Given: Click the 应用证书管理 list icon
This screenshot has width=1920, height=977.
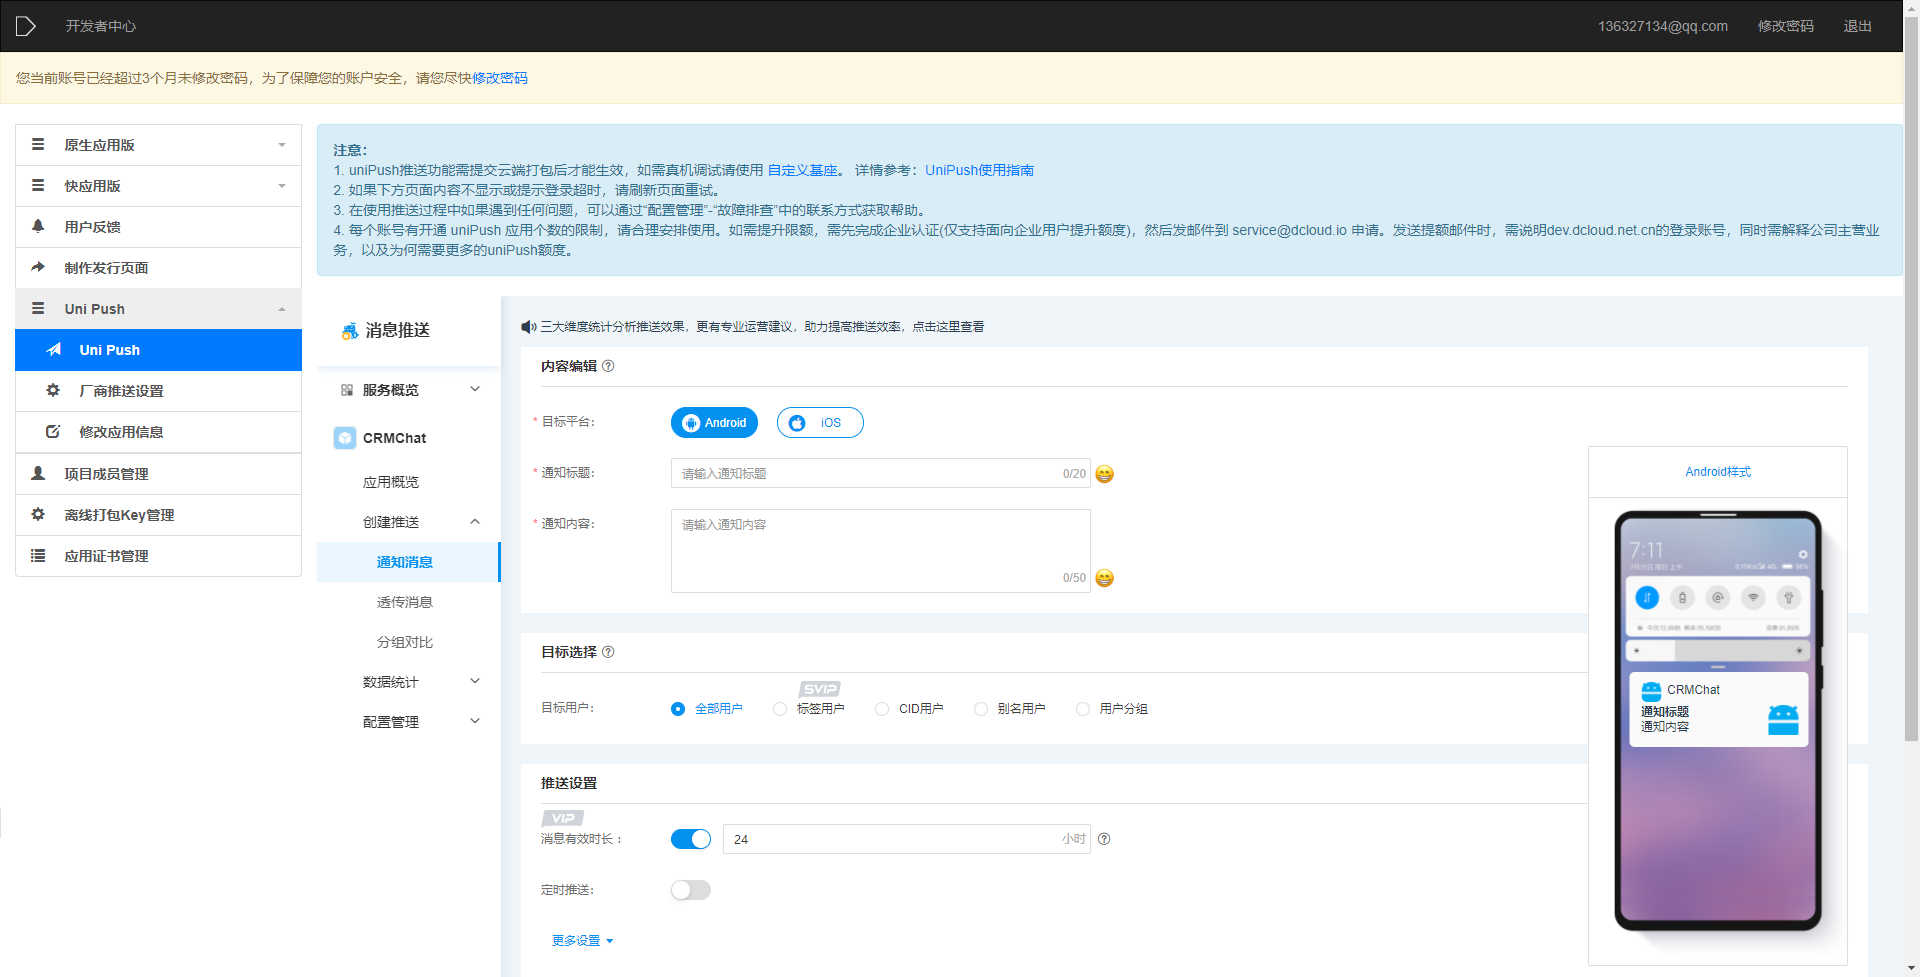Looking at the screenshot, I should (37, 555).
